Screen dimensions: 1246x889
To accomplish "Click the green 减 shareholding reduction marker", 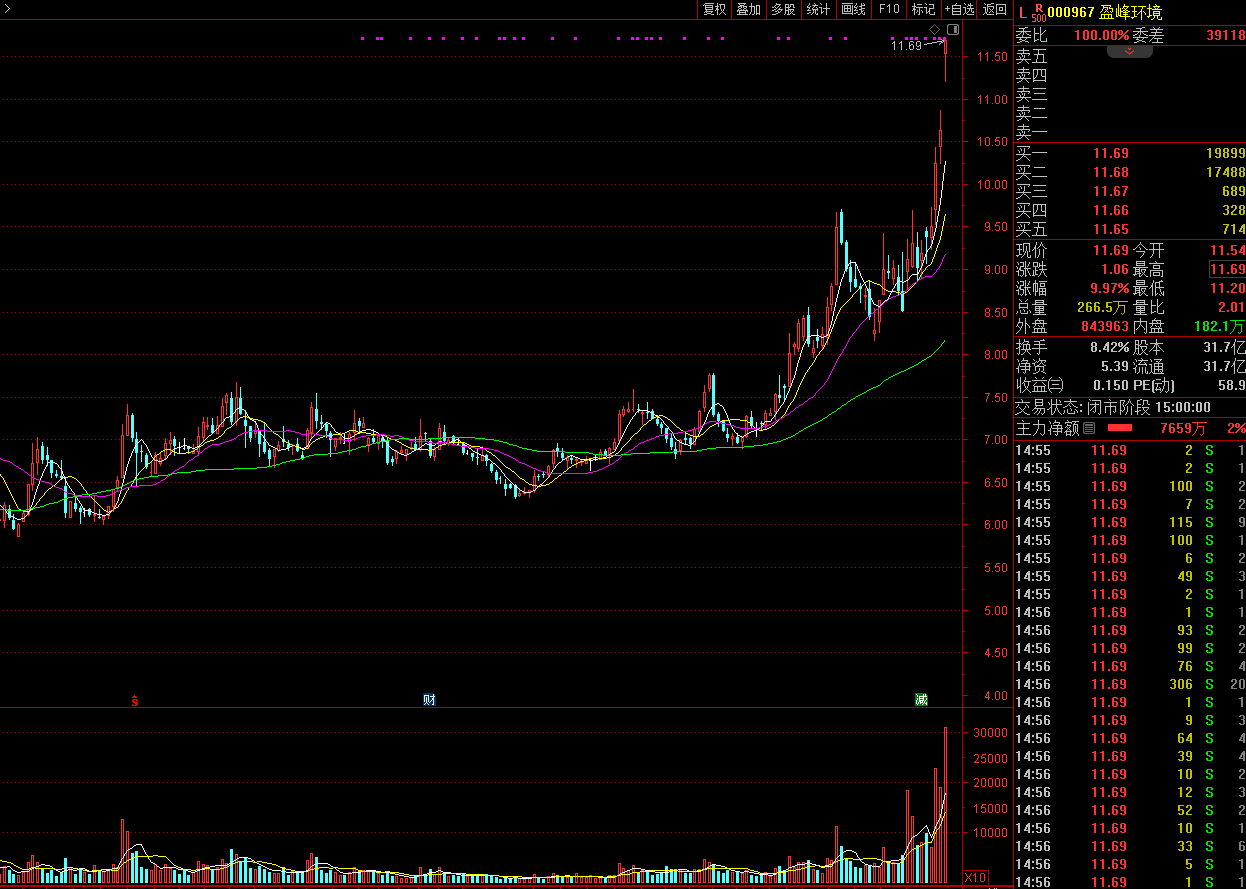I will pyautogui.click(x=921, y=700).
